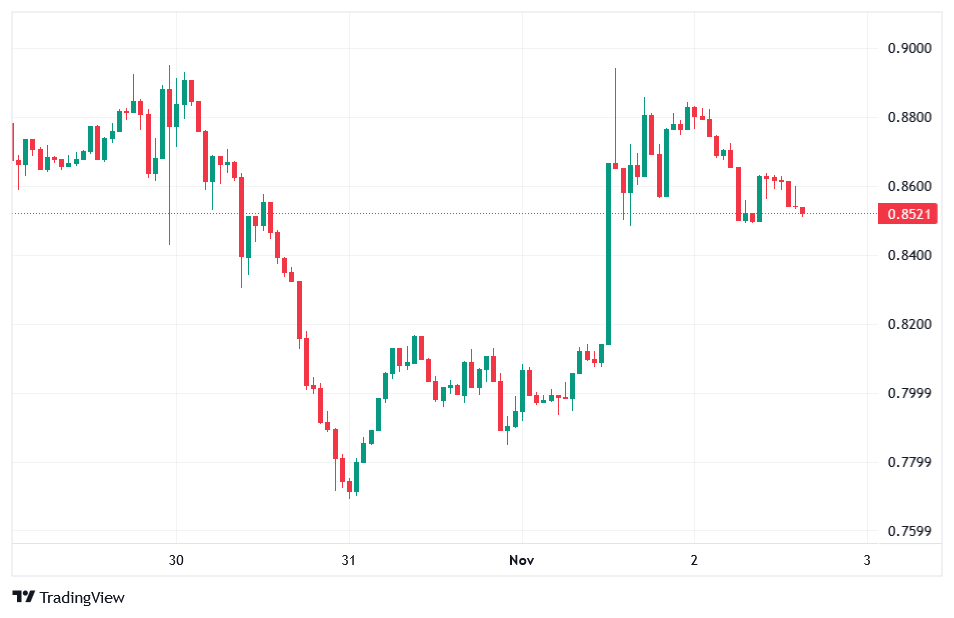Select the 0.8200 price axis label
Image resolution: width=954 pixels, height=618 pixels.
coord(909,325)
